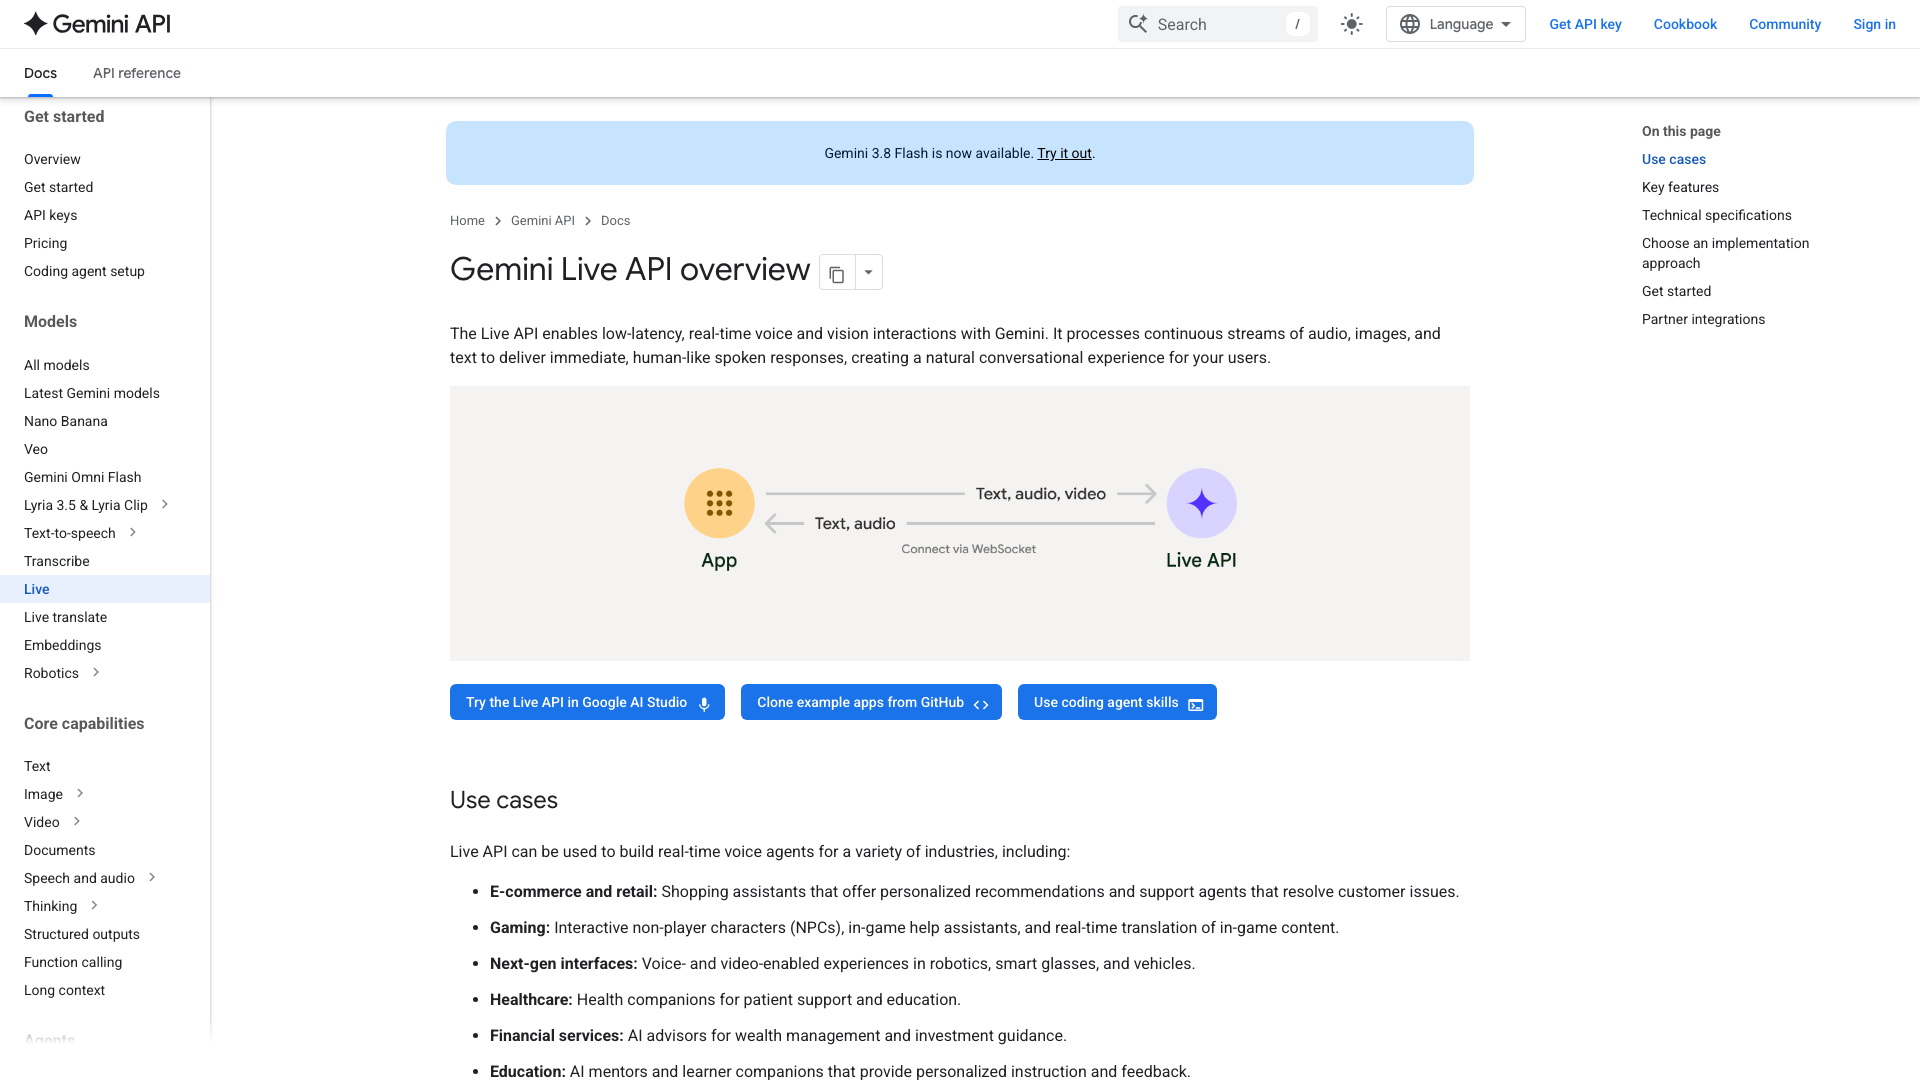
Task: Jump to Key features section
Action: (x=1680, y=187)
